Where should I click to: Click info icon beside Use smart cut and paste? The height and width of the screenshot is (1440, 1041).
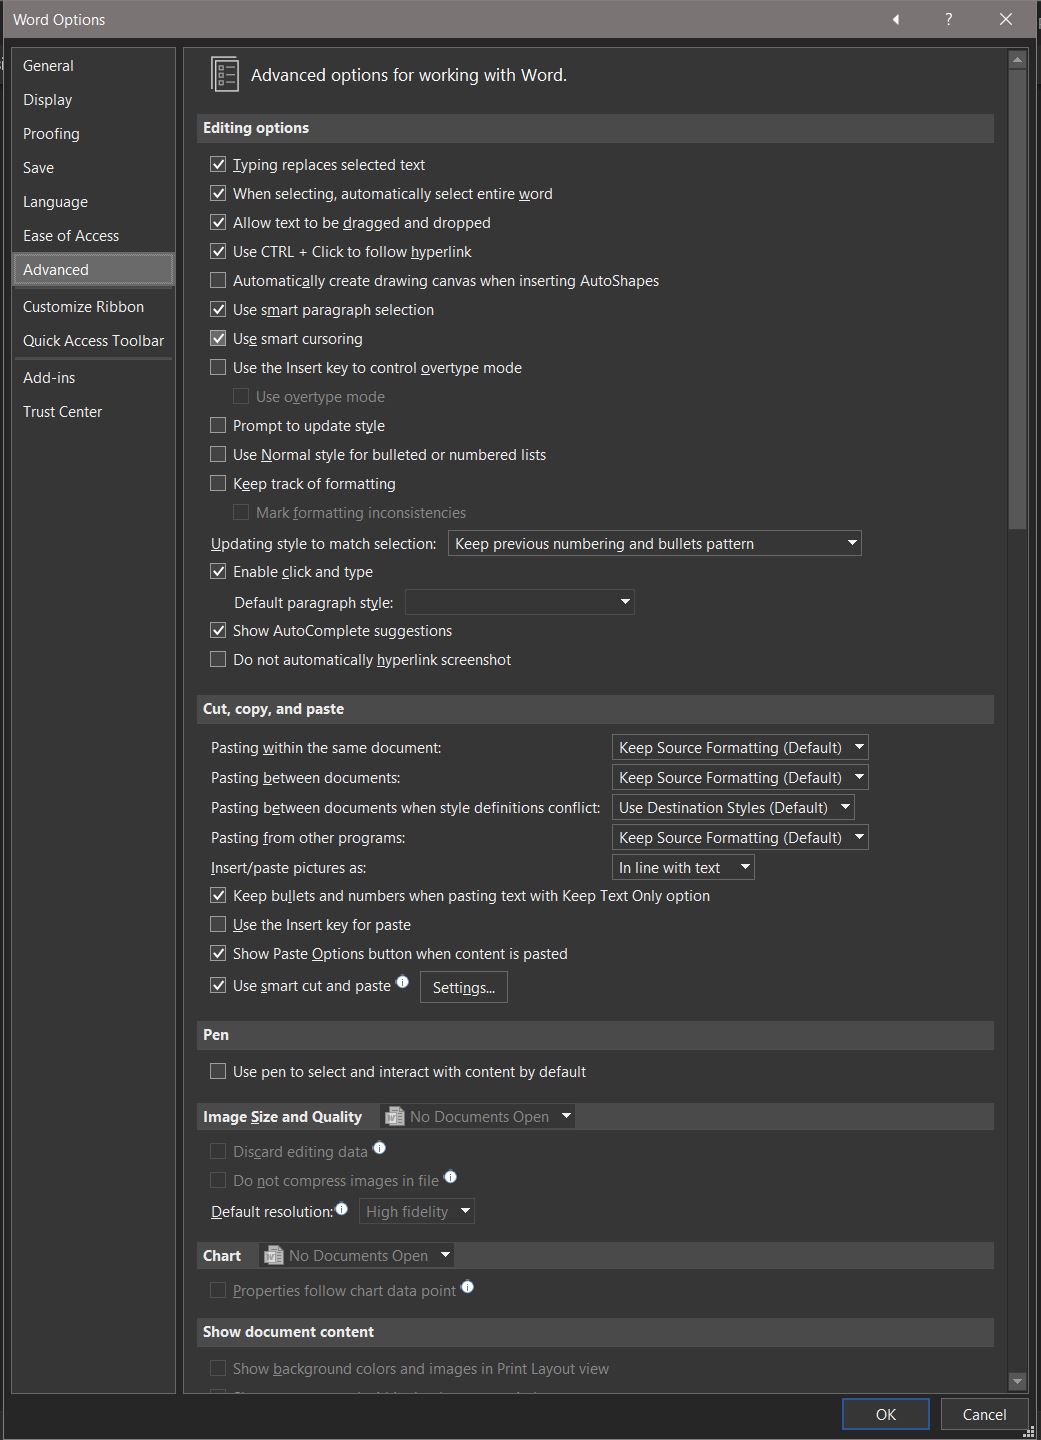coord(402,982)
